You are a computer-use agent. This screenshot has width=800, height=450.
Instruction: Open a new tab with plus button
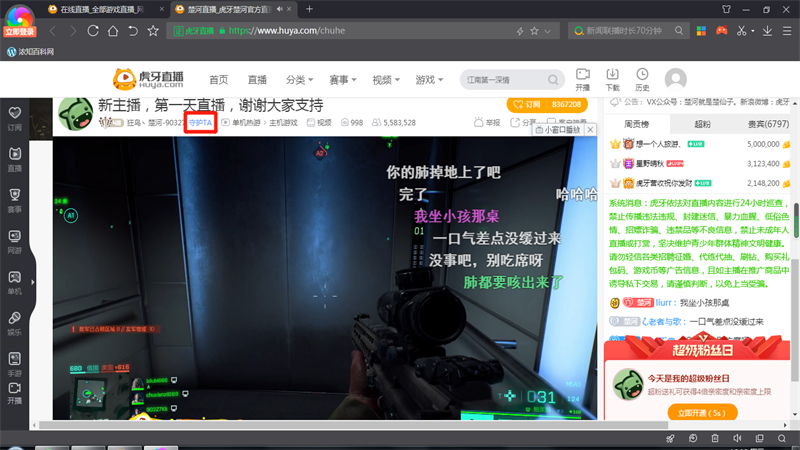point(309,9)
